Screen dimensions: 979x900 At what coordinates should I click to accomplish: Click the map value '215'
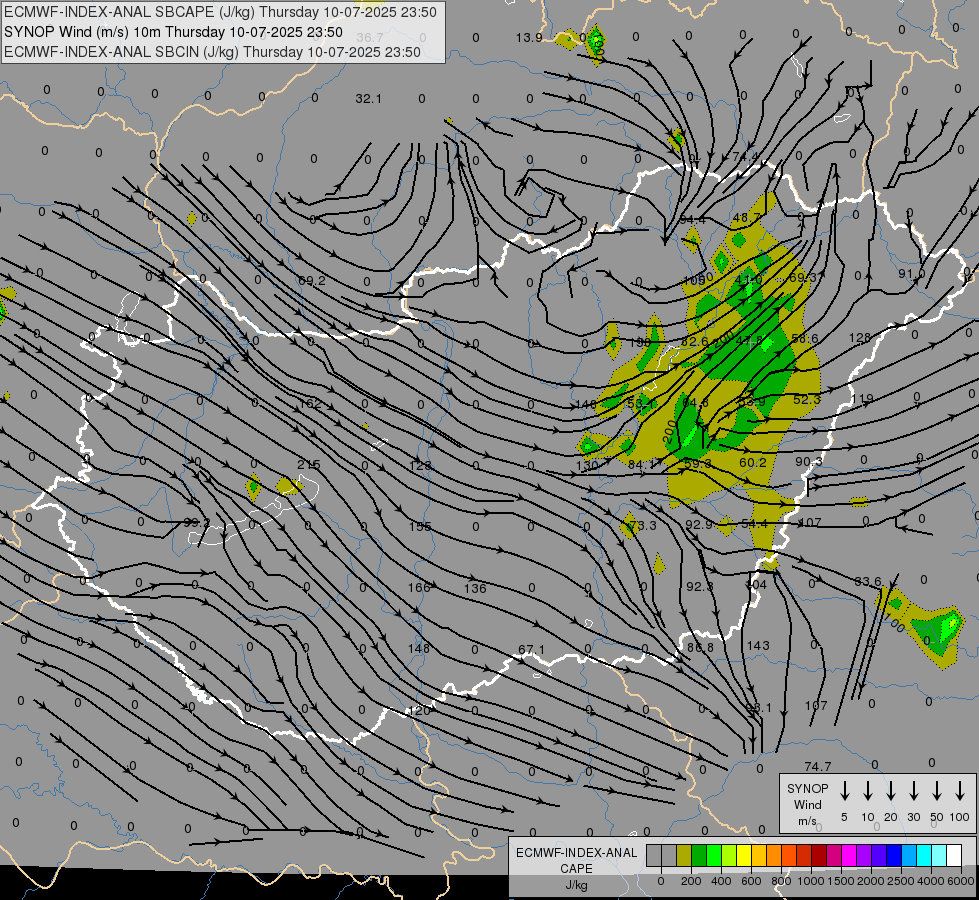(308, 465)
